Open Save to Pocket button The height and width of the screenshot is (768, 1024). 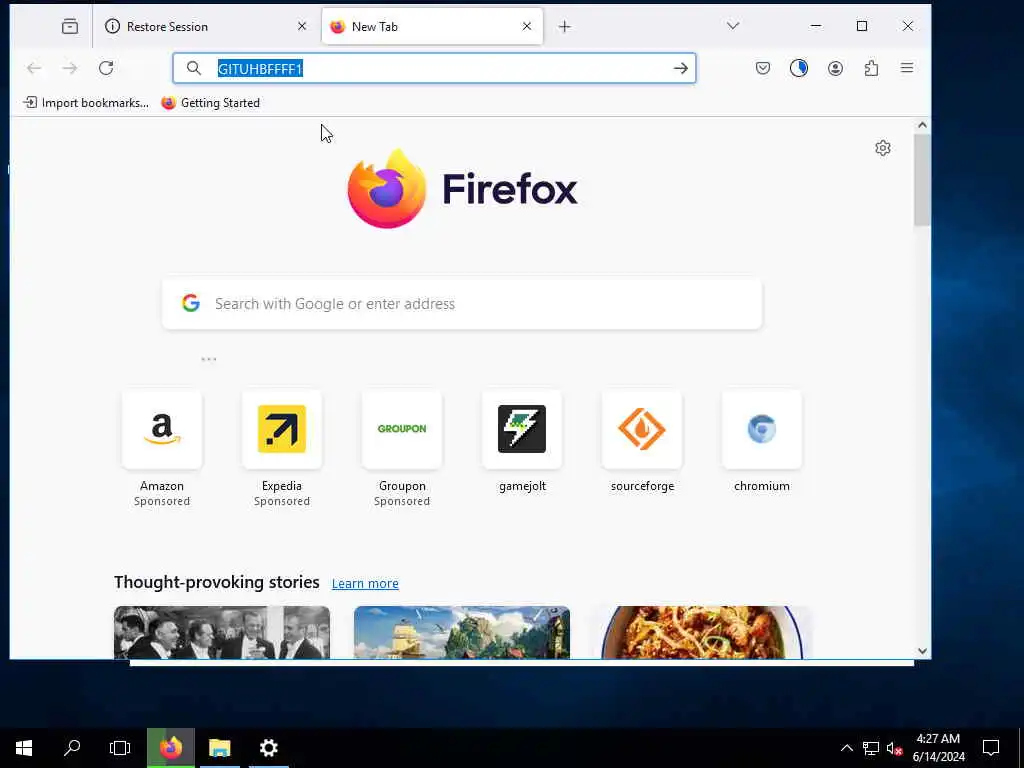[x=763, y=68]
